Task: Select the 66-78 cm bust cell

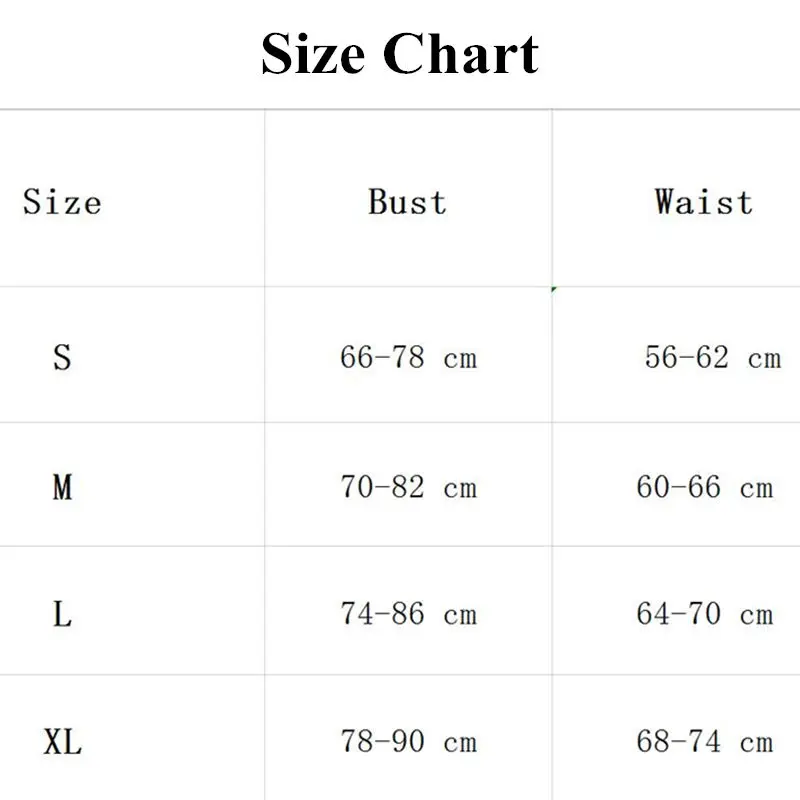Action: point(408,355)
